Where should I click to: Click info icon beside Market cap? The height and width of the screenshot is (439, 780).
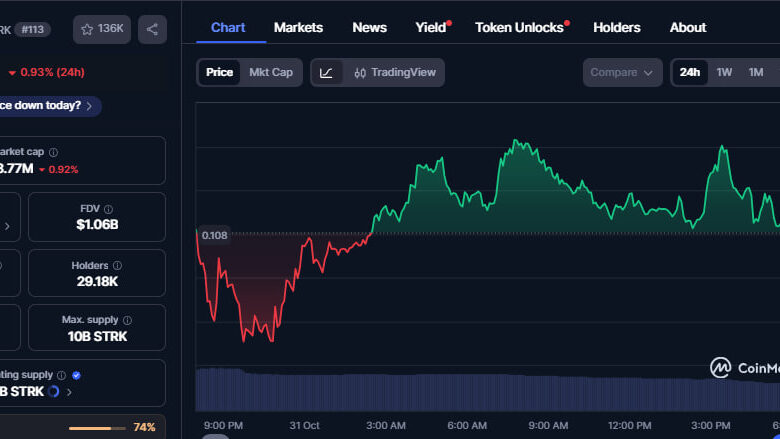click(x=53, y=153)
